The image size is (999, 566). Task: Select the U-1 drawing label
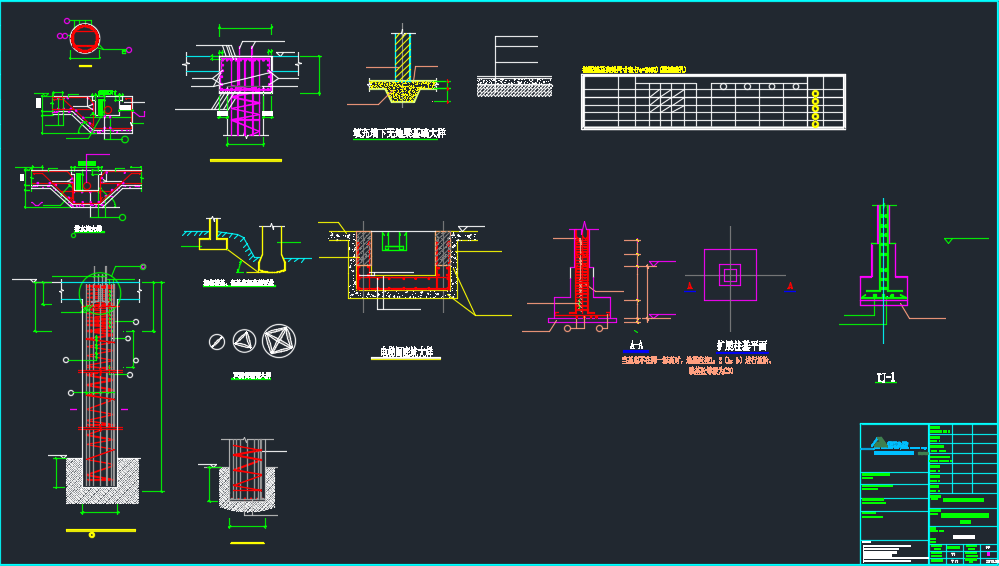886,377
